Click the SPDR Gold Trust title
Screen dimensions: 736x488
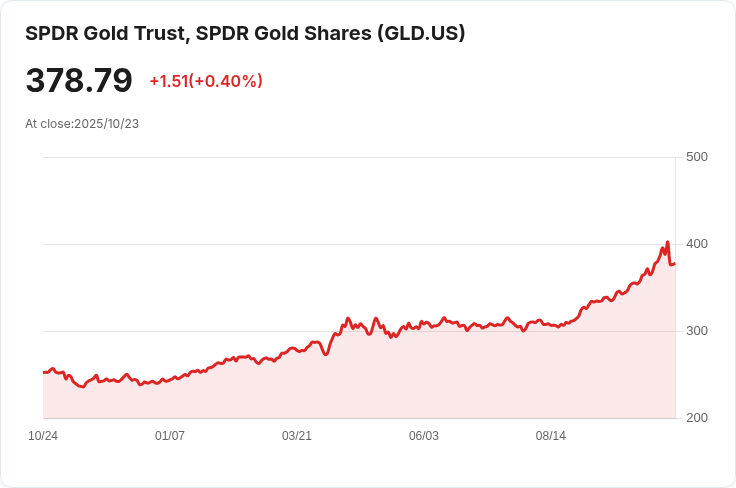pyautogui.click(x=245, y=33)
